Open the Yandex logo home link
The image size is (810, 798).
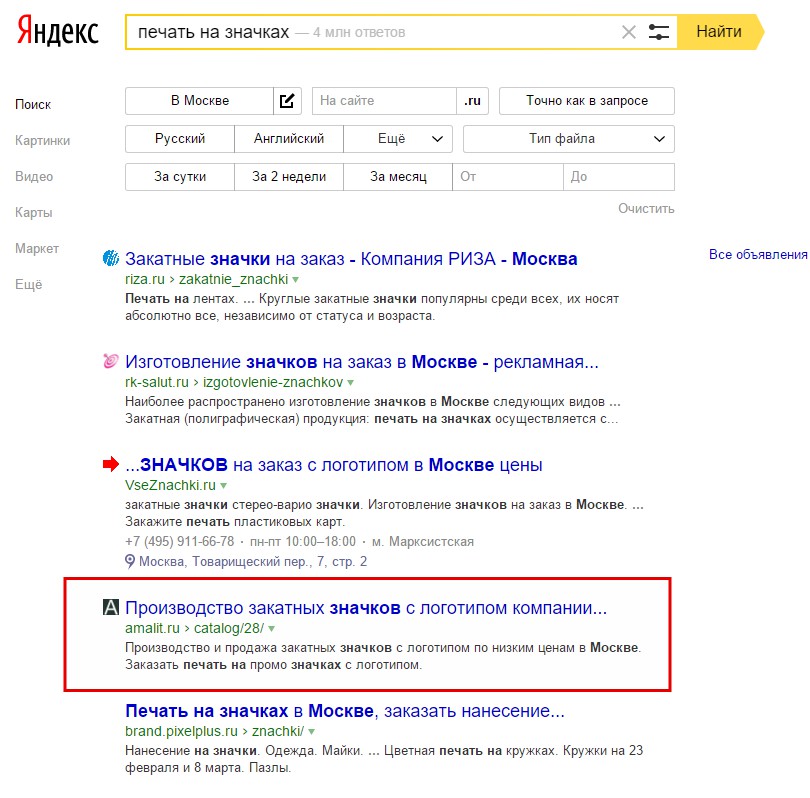coord(58,32)
